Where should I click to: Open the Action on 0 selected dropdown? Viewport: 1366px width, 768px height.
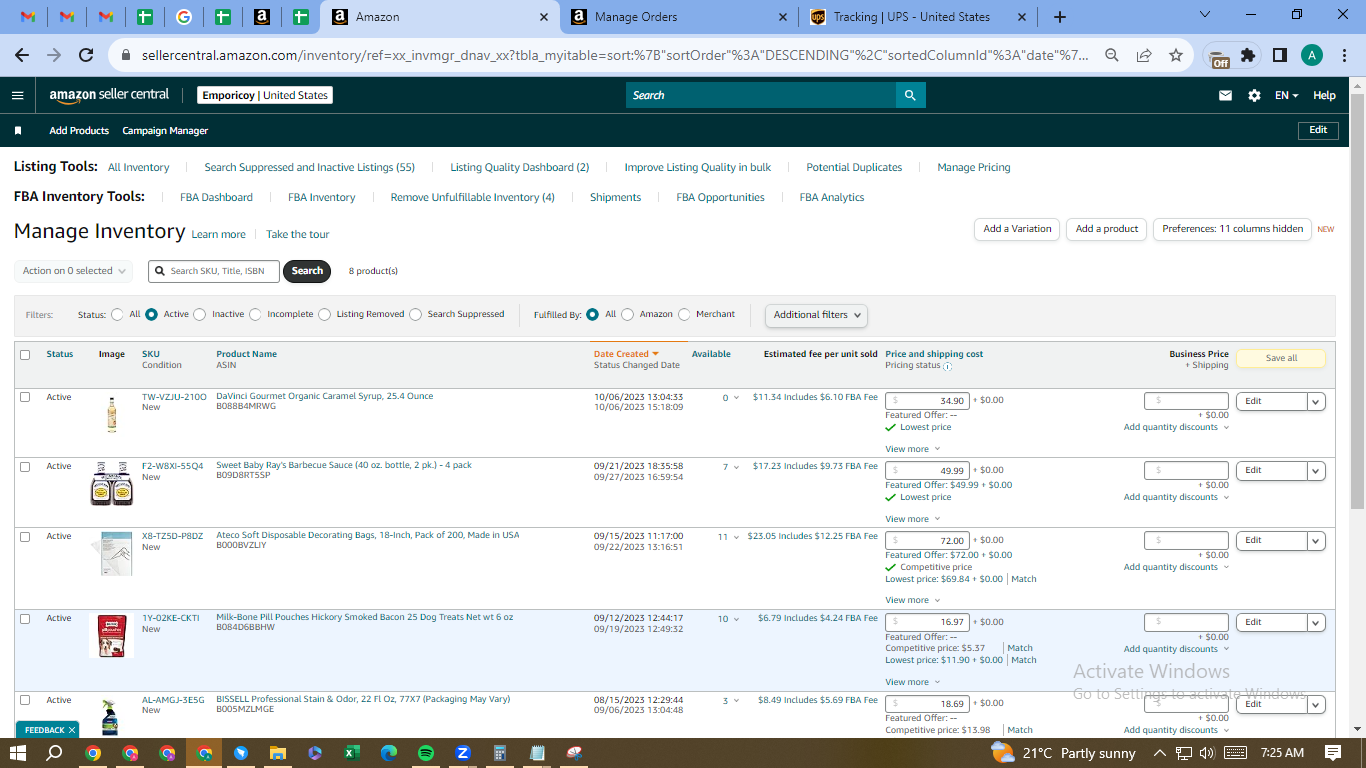76,271
